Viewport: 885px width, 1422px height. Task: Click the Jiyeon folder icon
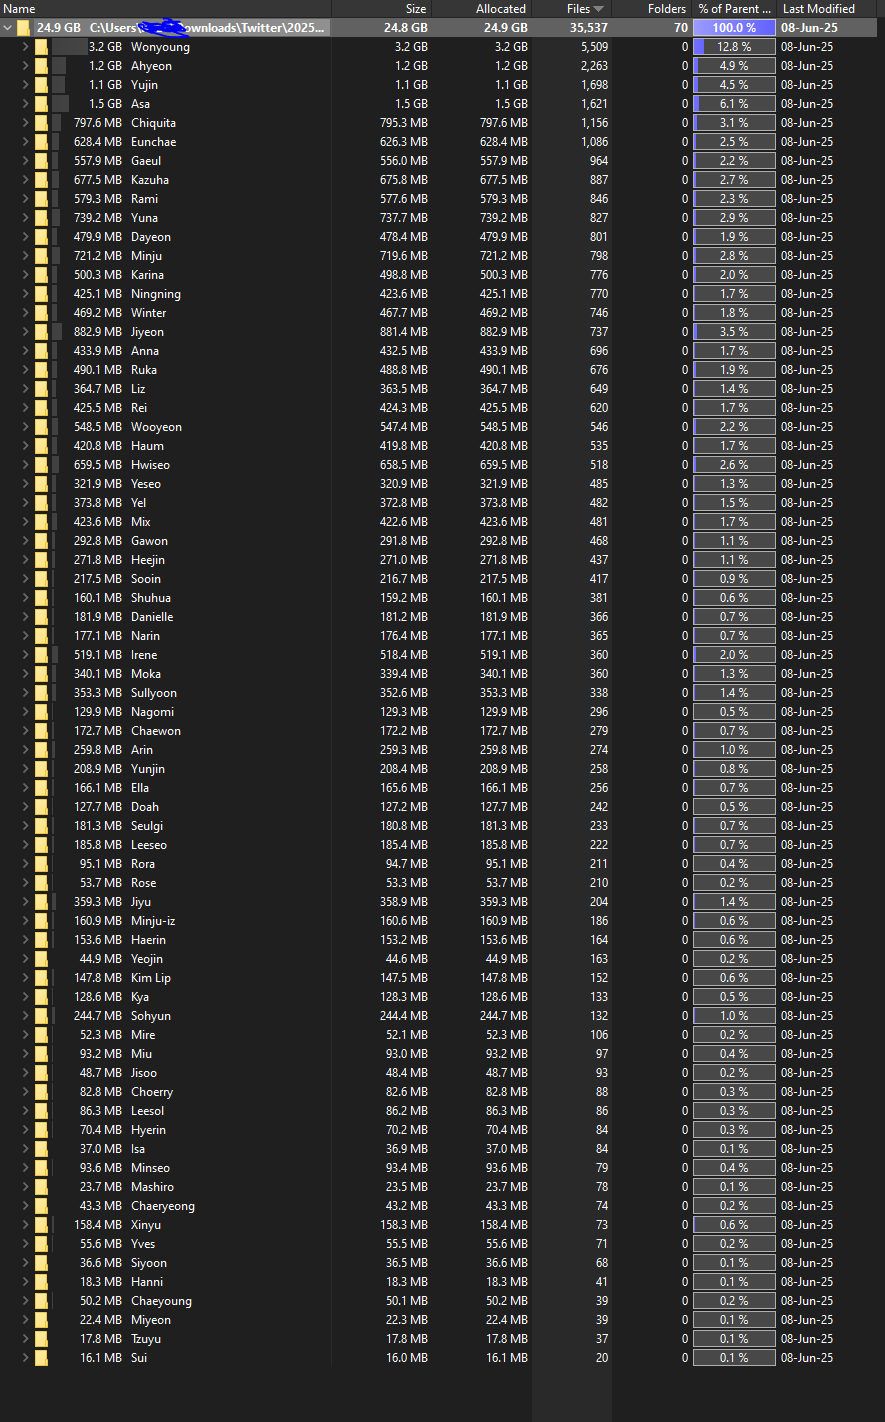click(x=41, y=332)
